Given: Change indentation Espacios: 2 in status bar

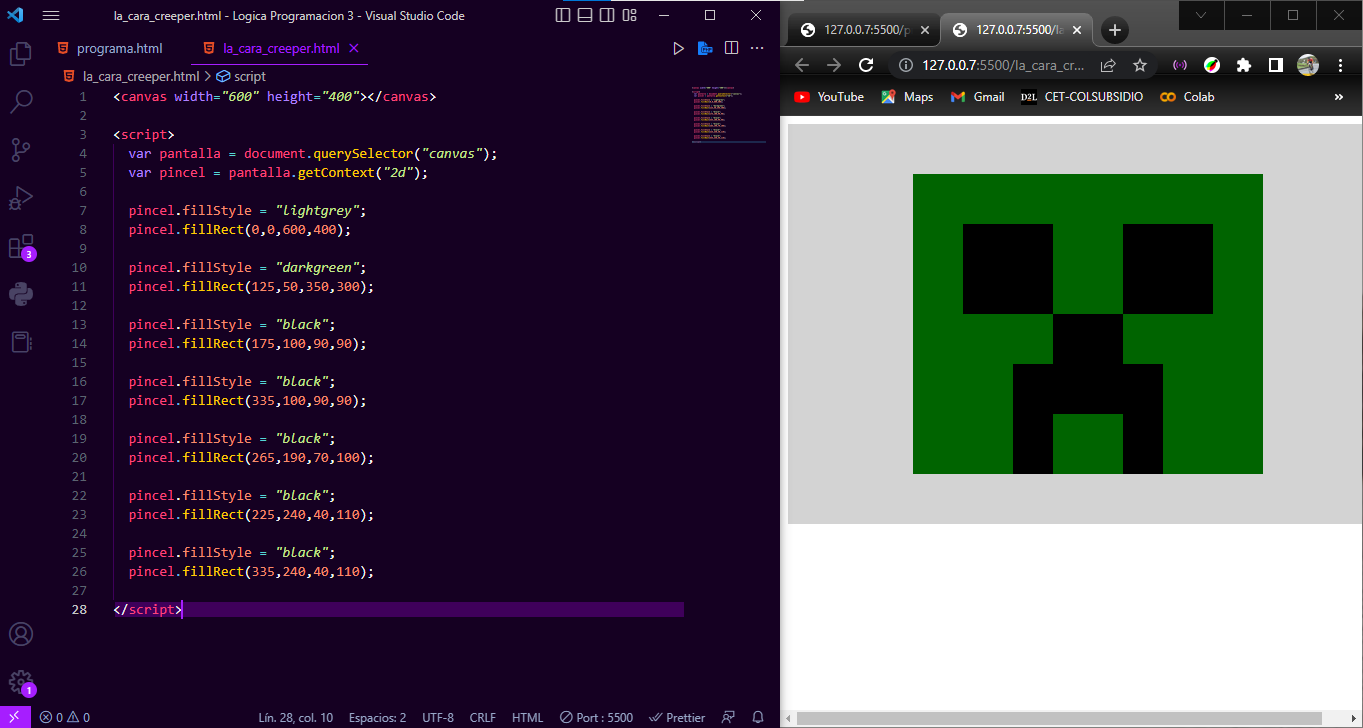Looking at the screenshot, I should [377, 717].
